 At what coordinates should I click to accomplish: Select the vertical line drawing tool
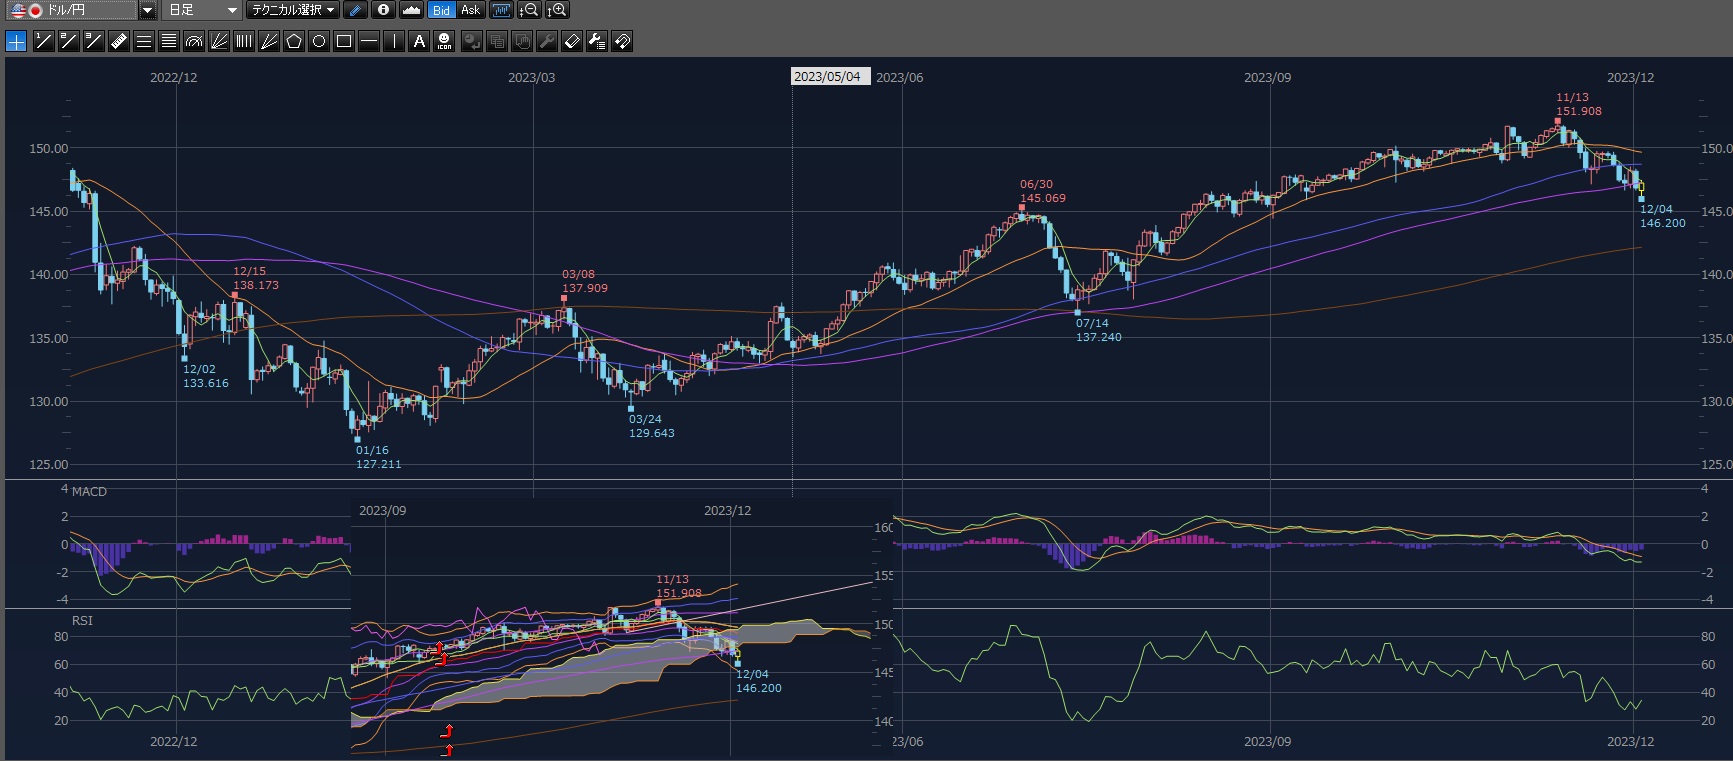click(394, 41)
